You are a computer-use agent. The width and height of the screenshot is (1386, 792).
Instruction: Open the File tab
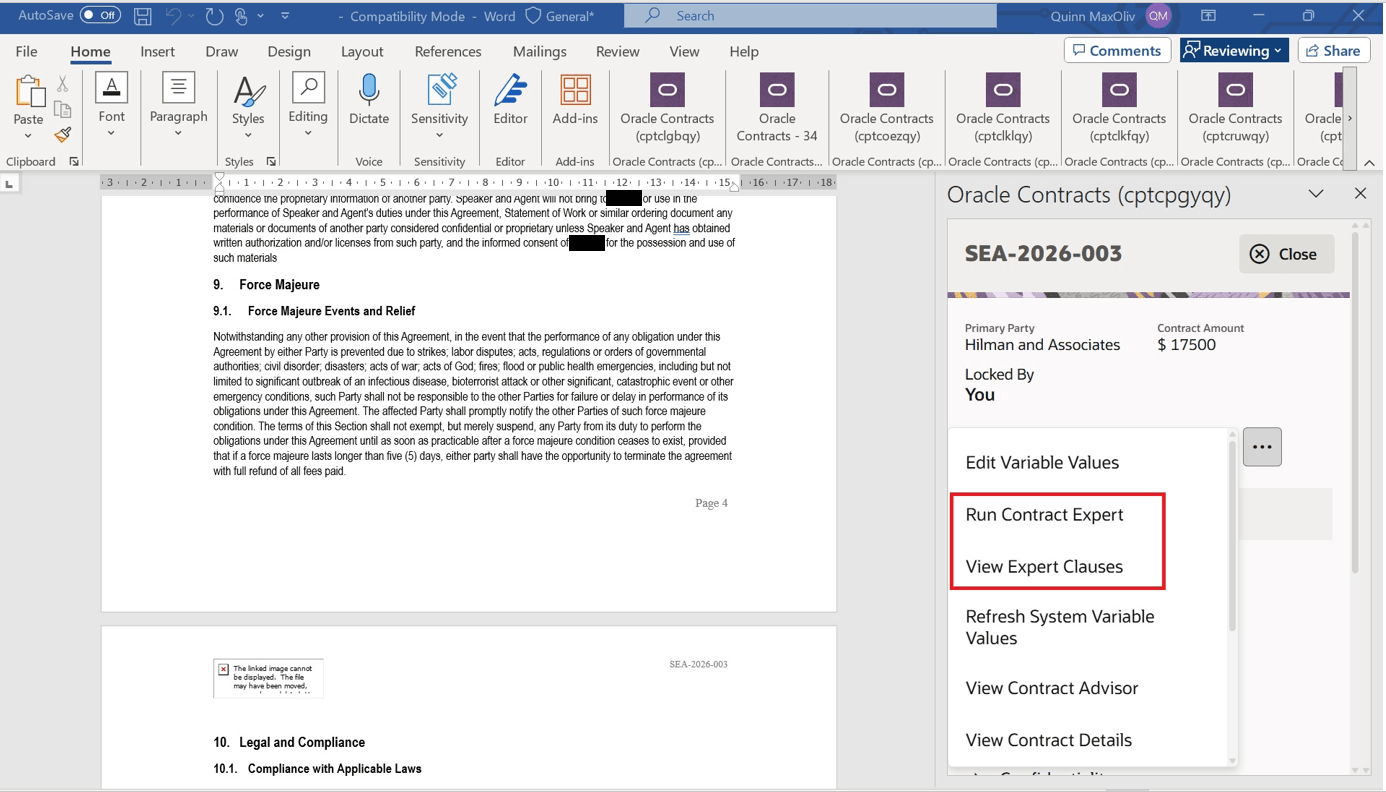(x=26, y=51)
